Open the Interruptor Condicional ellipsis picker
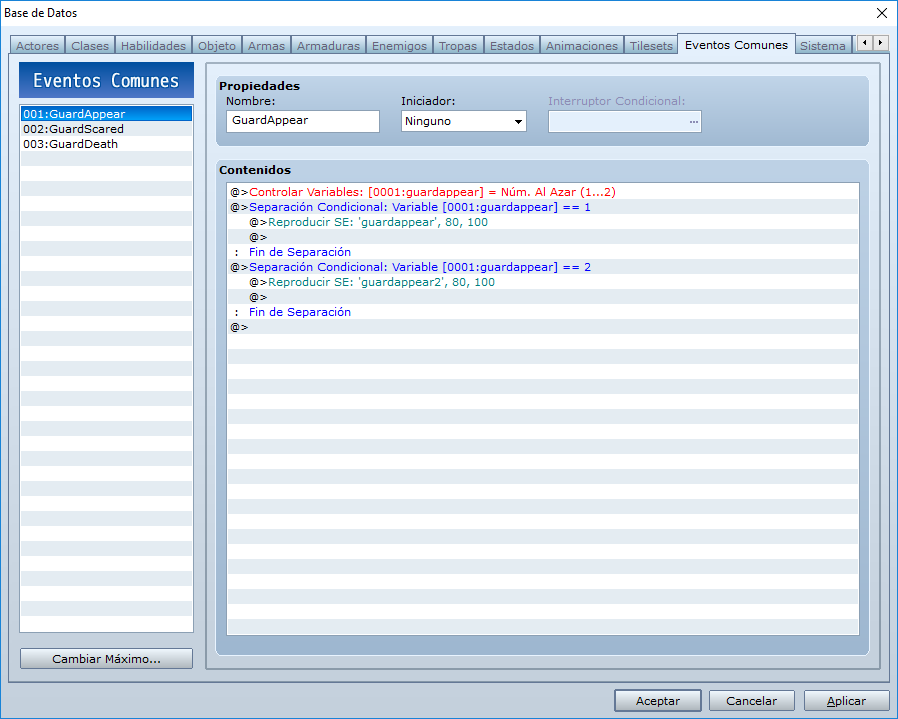This screenshot has height=719, width=898. (x=694, y=121)
